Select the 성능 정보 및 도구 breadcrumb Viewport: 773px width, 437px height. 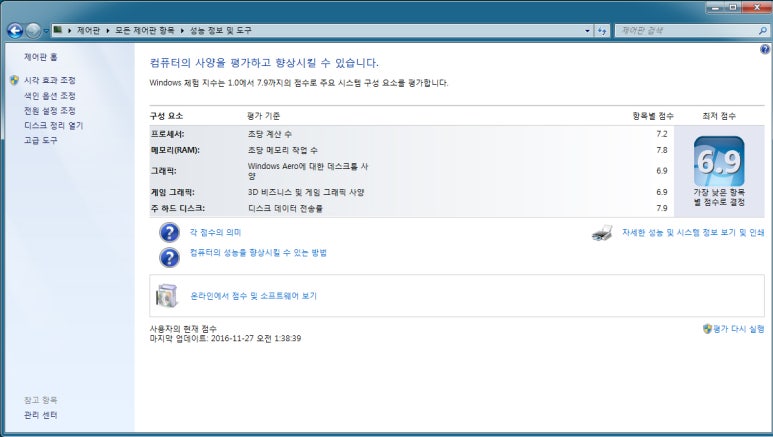(x=221, y=31)
